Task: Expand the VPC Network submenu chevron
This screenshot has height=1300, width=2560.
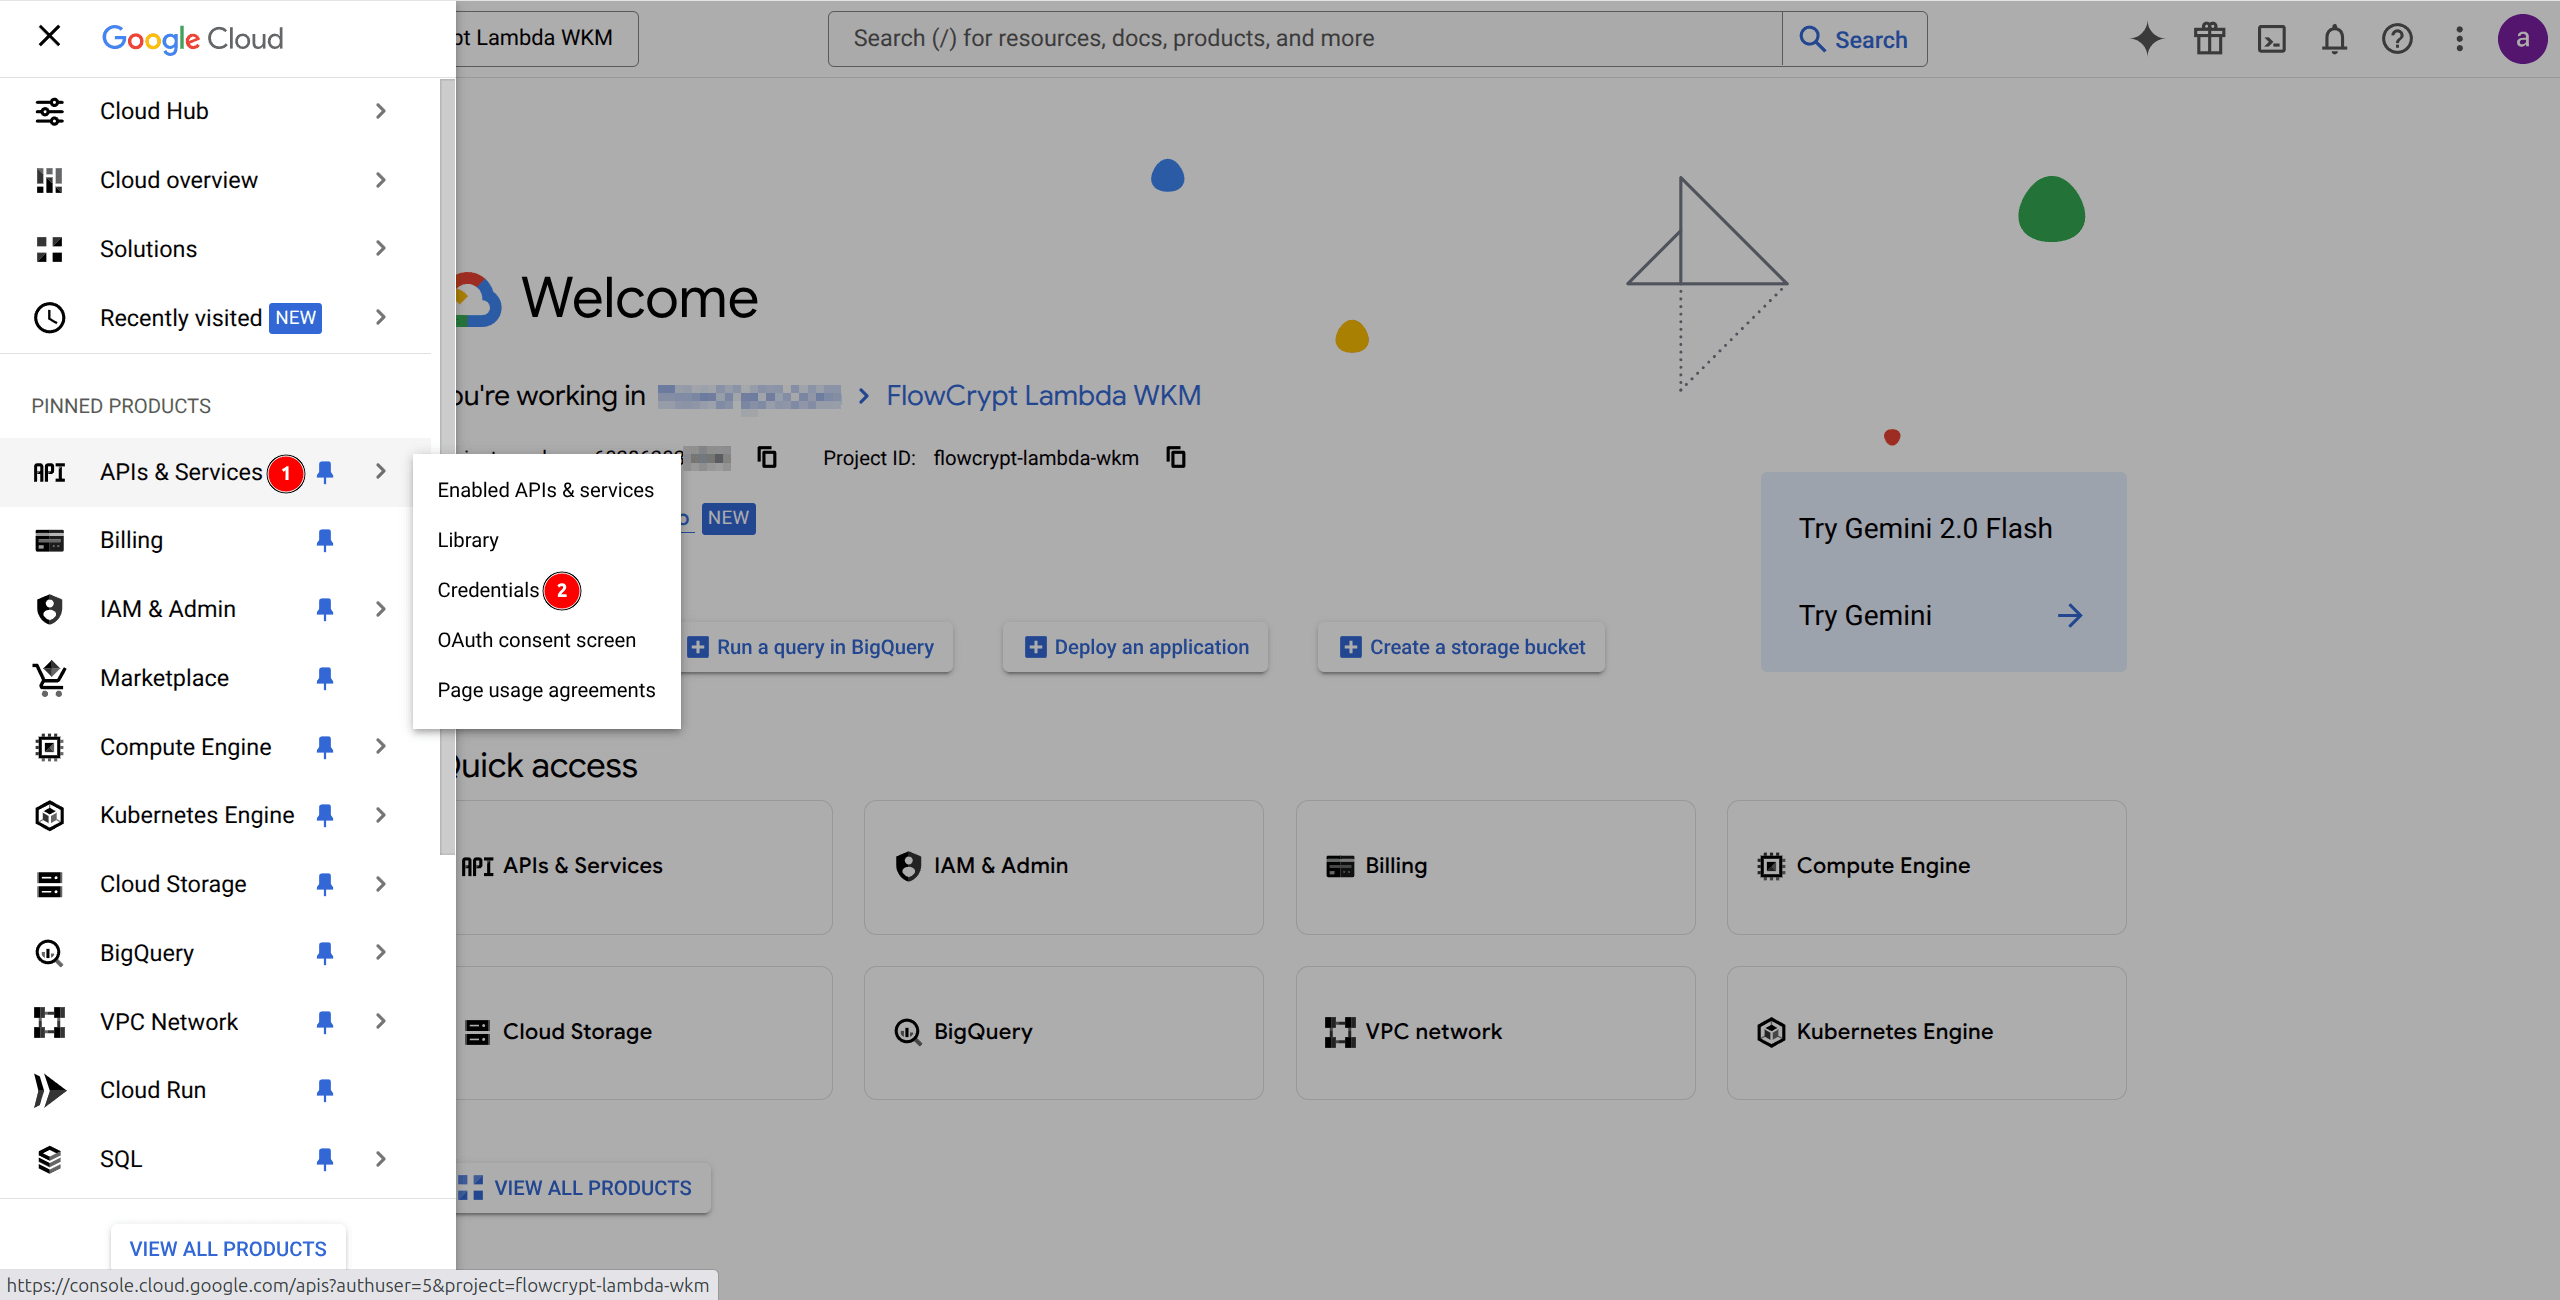Action: coord(380,1022)
